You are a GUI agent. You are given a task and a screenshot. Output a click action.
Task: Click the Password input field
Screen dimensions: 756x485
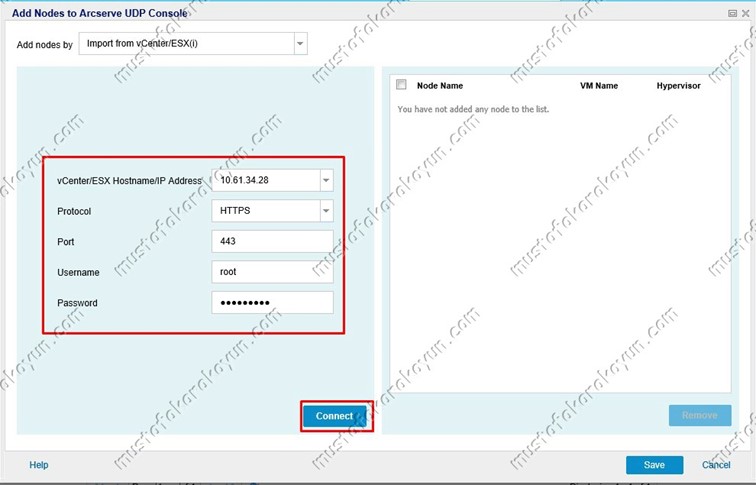point(272,303)
